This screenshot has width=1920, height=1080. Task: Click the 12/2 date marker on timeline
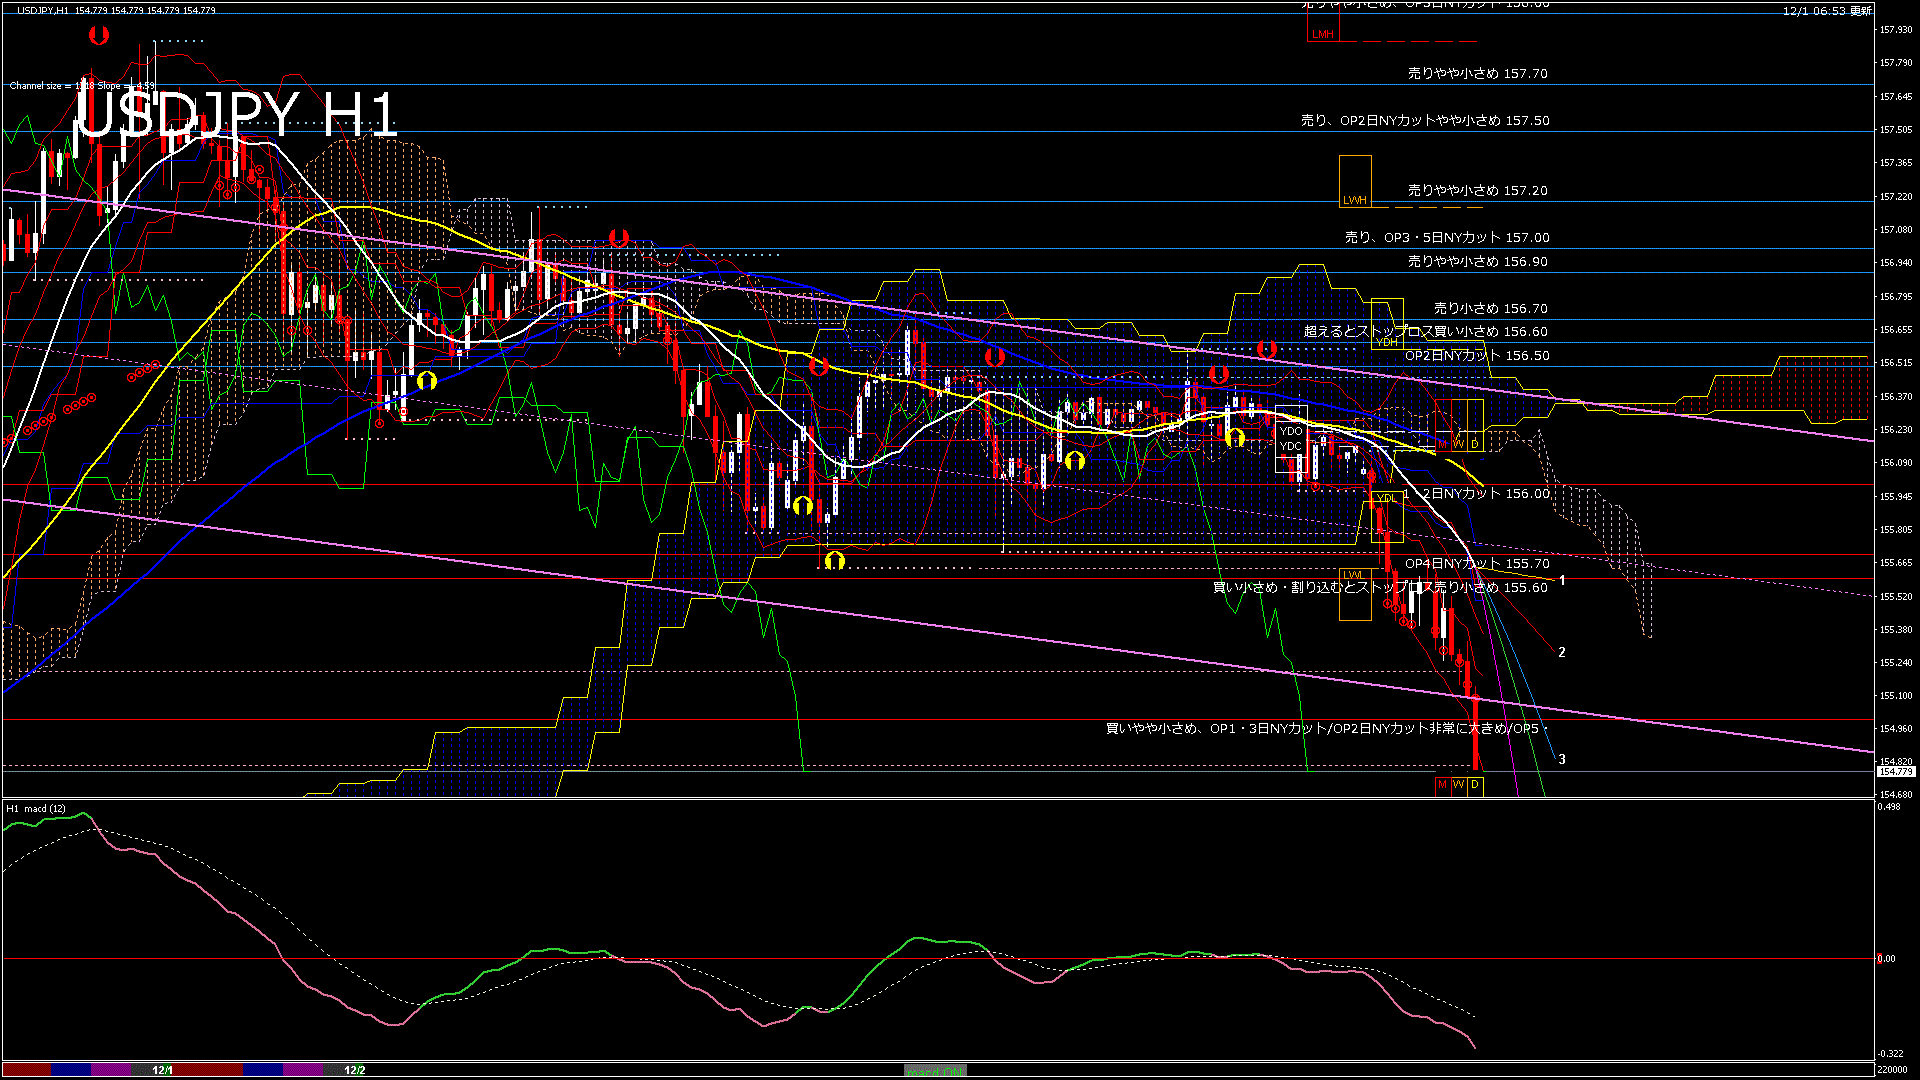tap(354, 1070)
